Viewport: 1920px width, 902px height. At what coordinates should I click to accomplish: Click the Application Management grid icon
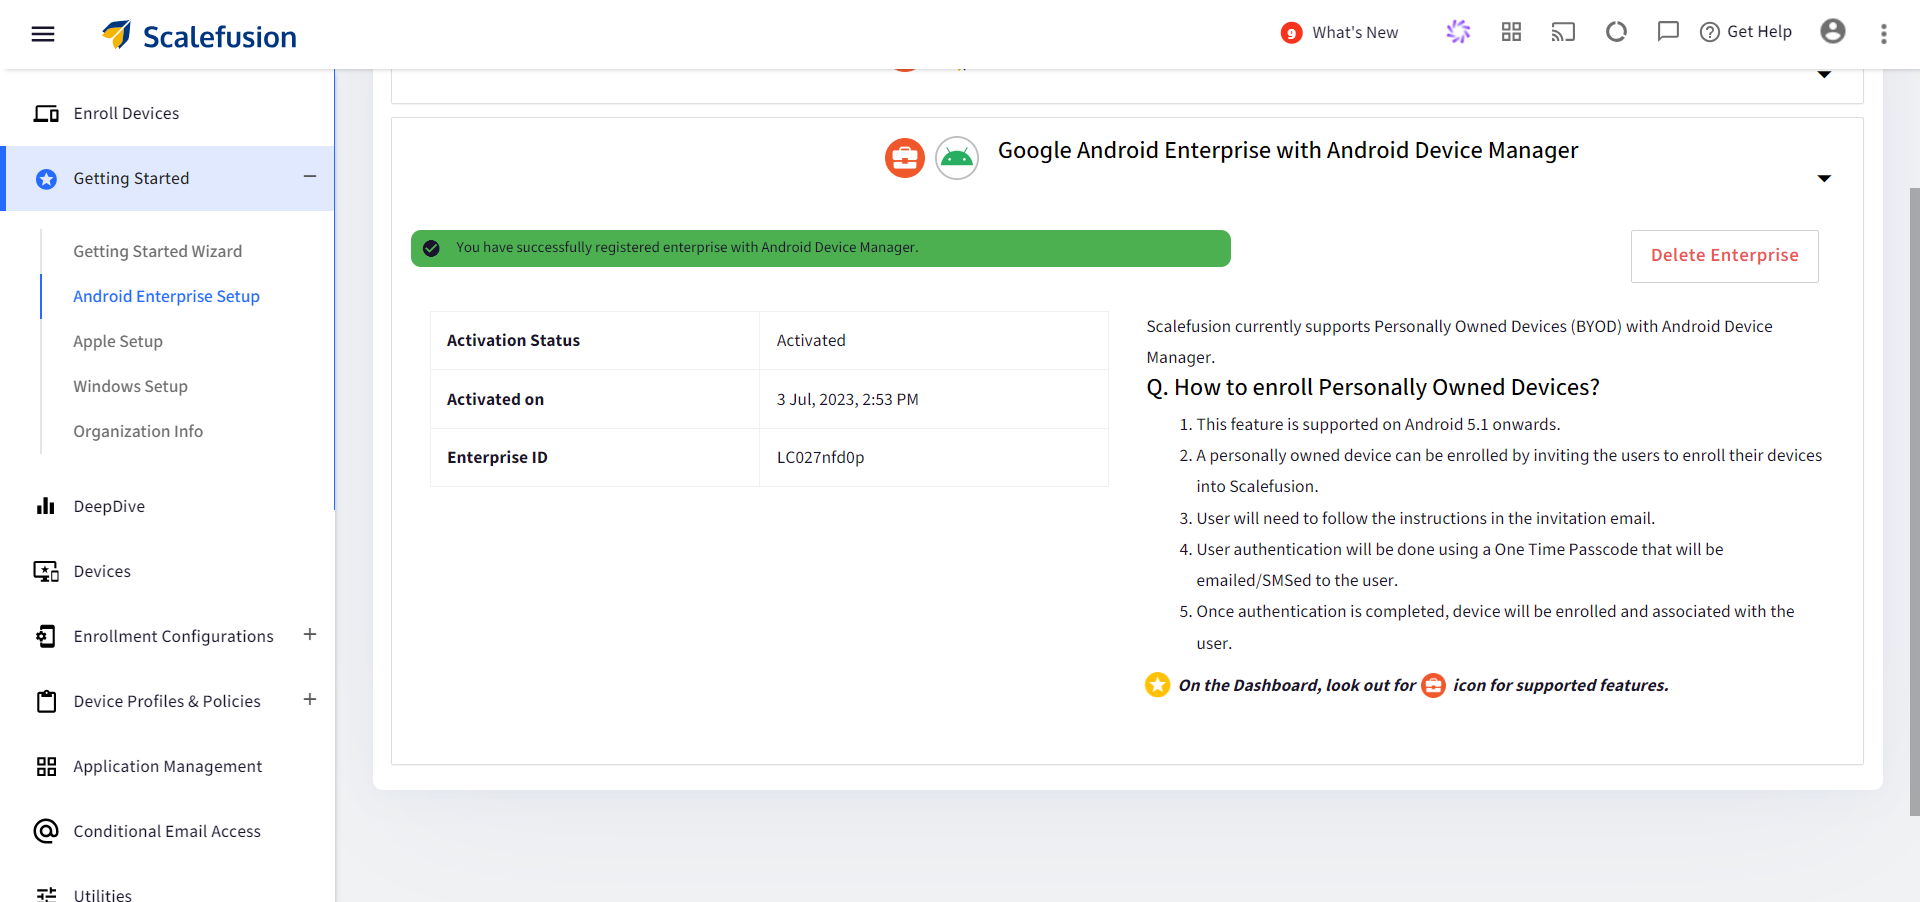click(46, 767)
